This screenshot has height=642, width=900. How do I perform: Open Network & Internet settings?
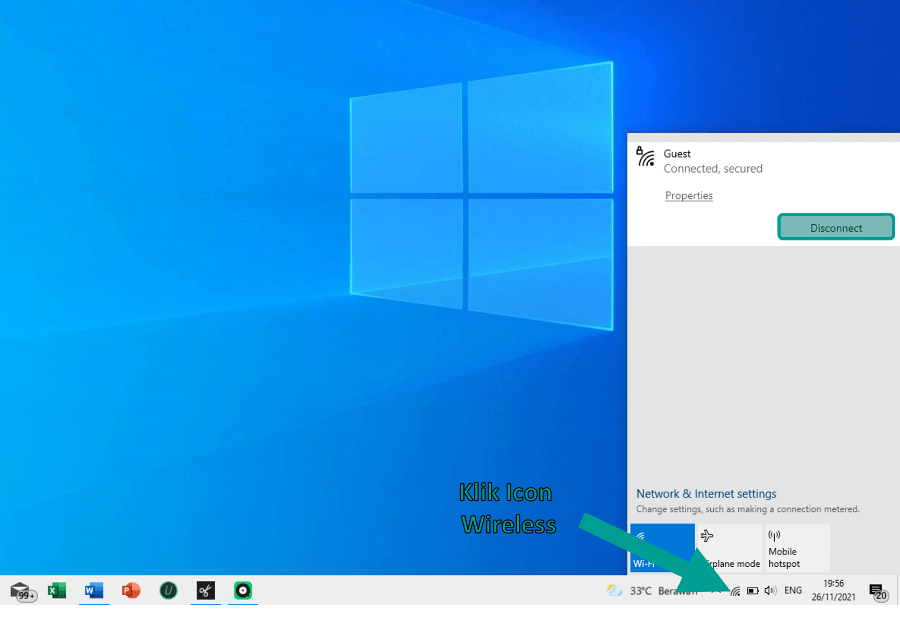[706, 493]
